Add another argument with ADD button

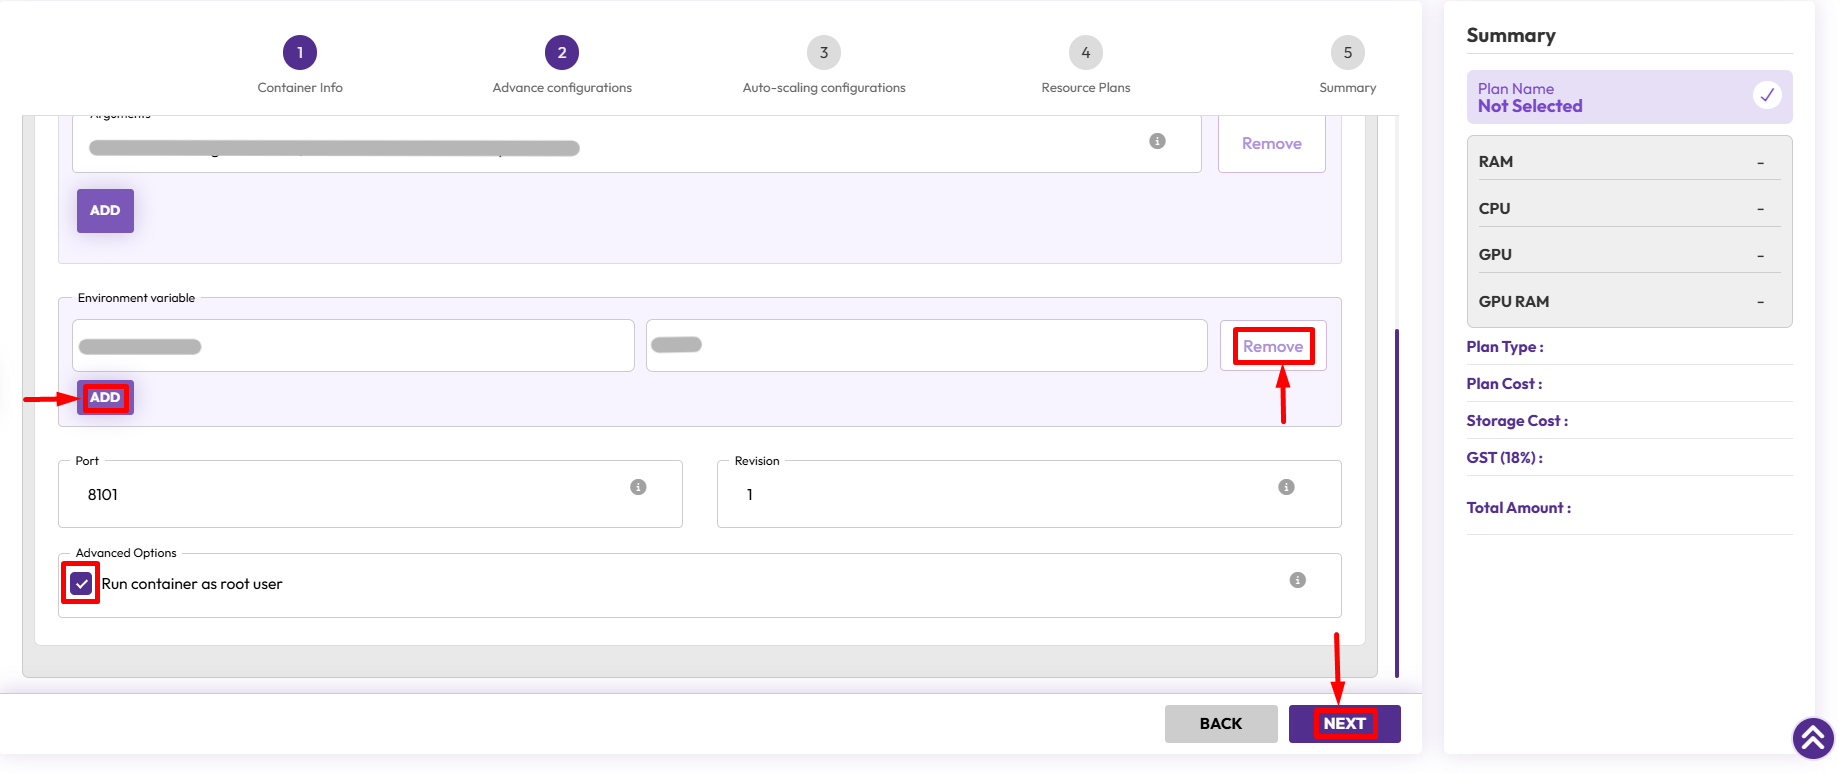[x=105, y=211]
